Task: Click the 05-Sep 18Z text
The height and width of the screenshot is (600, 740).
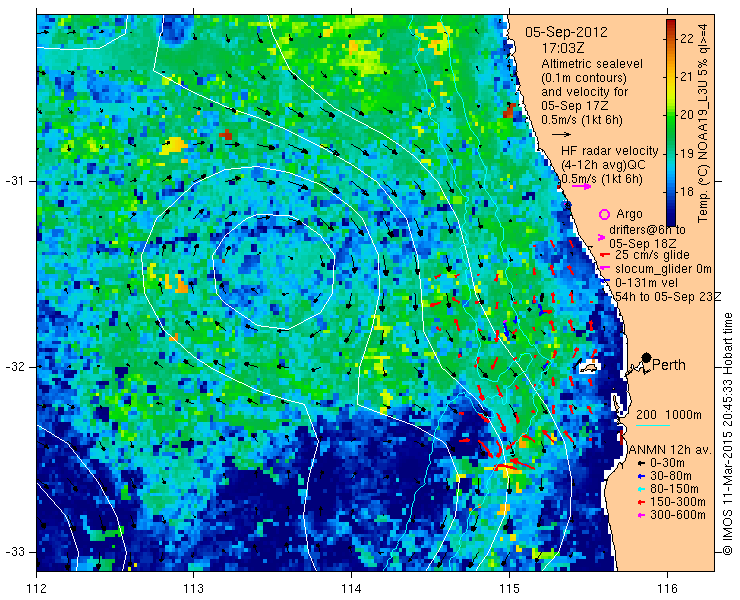Action: tap(642, 244)
